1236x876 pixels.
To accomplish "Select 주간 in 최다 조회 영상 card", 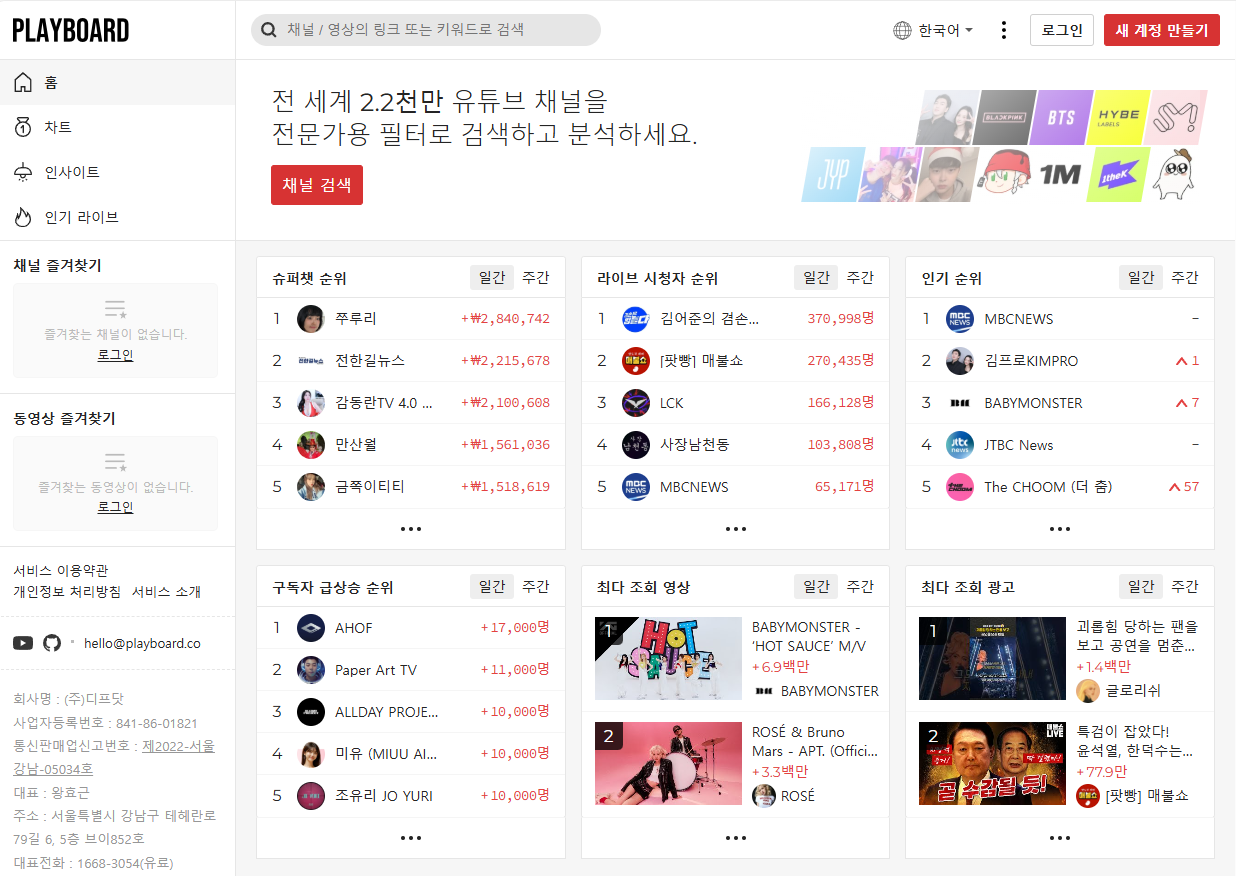I will click(860, 587).
